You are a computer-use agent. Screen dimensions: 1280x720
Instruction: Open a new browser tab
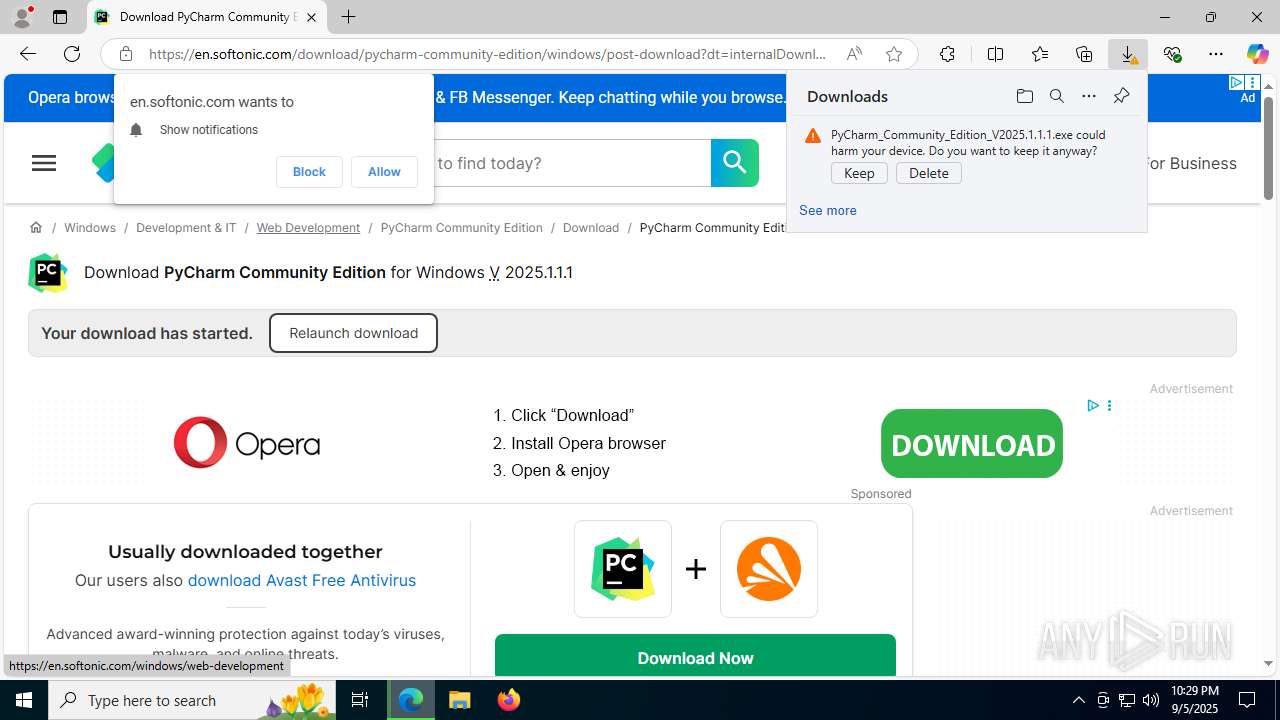coord(348,17)
